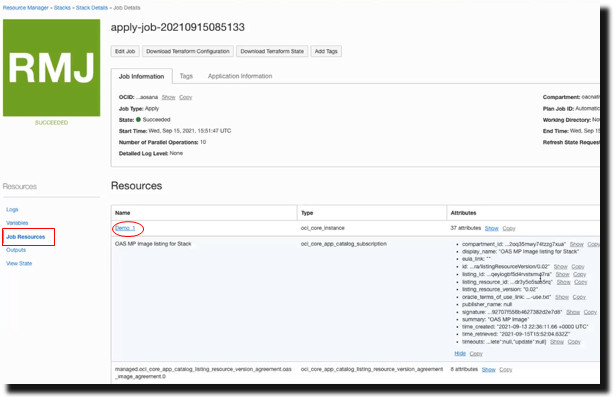This screenshot has width=614, height=397.
Task: Hide attributes of OAS MP Image listing
Action: click(460, 354)
